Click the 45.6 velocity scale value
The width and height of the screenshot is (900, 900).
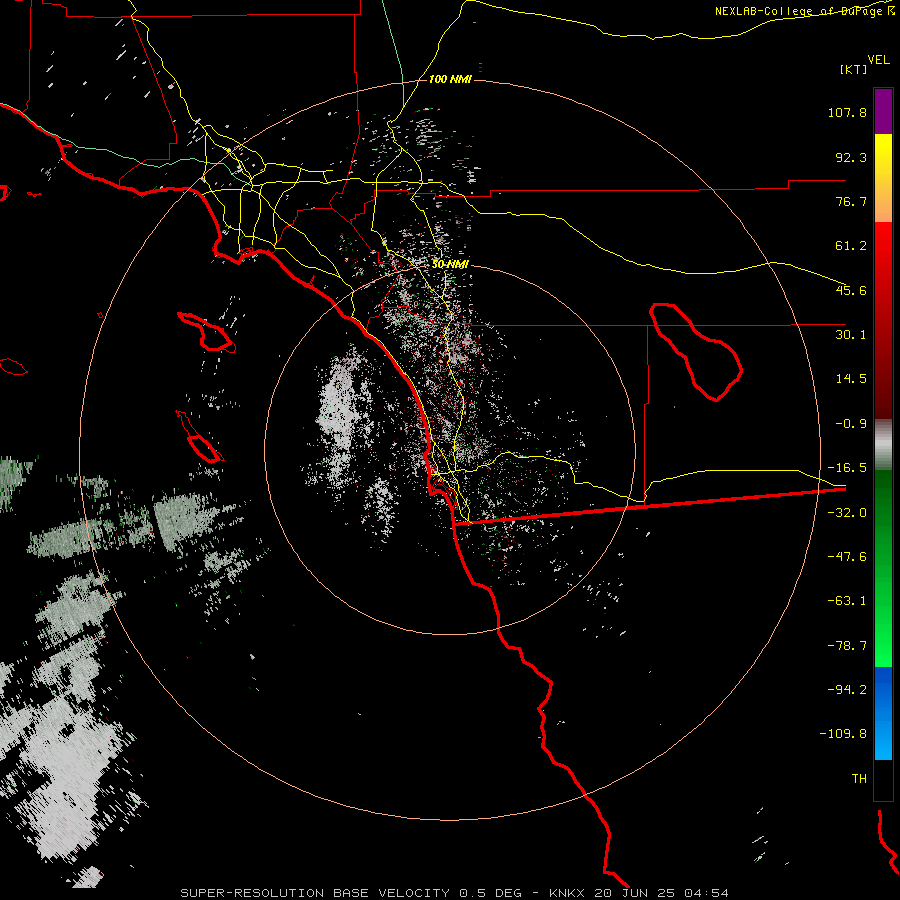851,290
